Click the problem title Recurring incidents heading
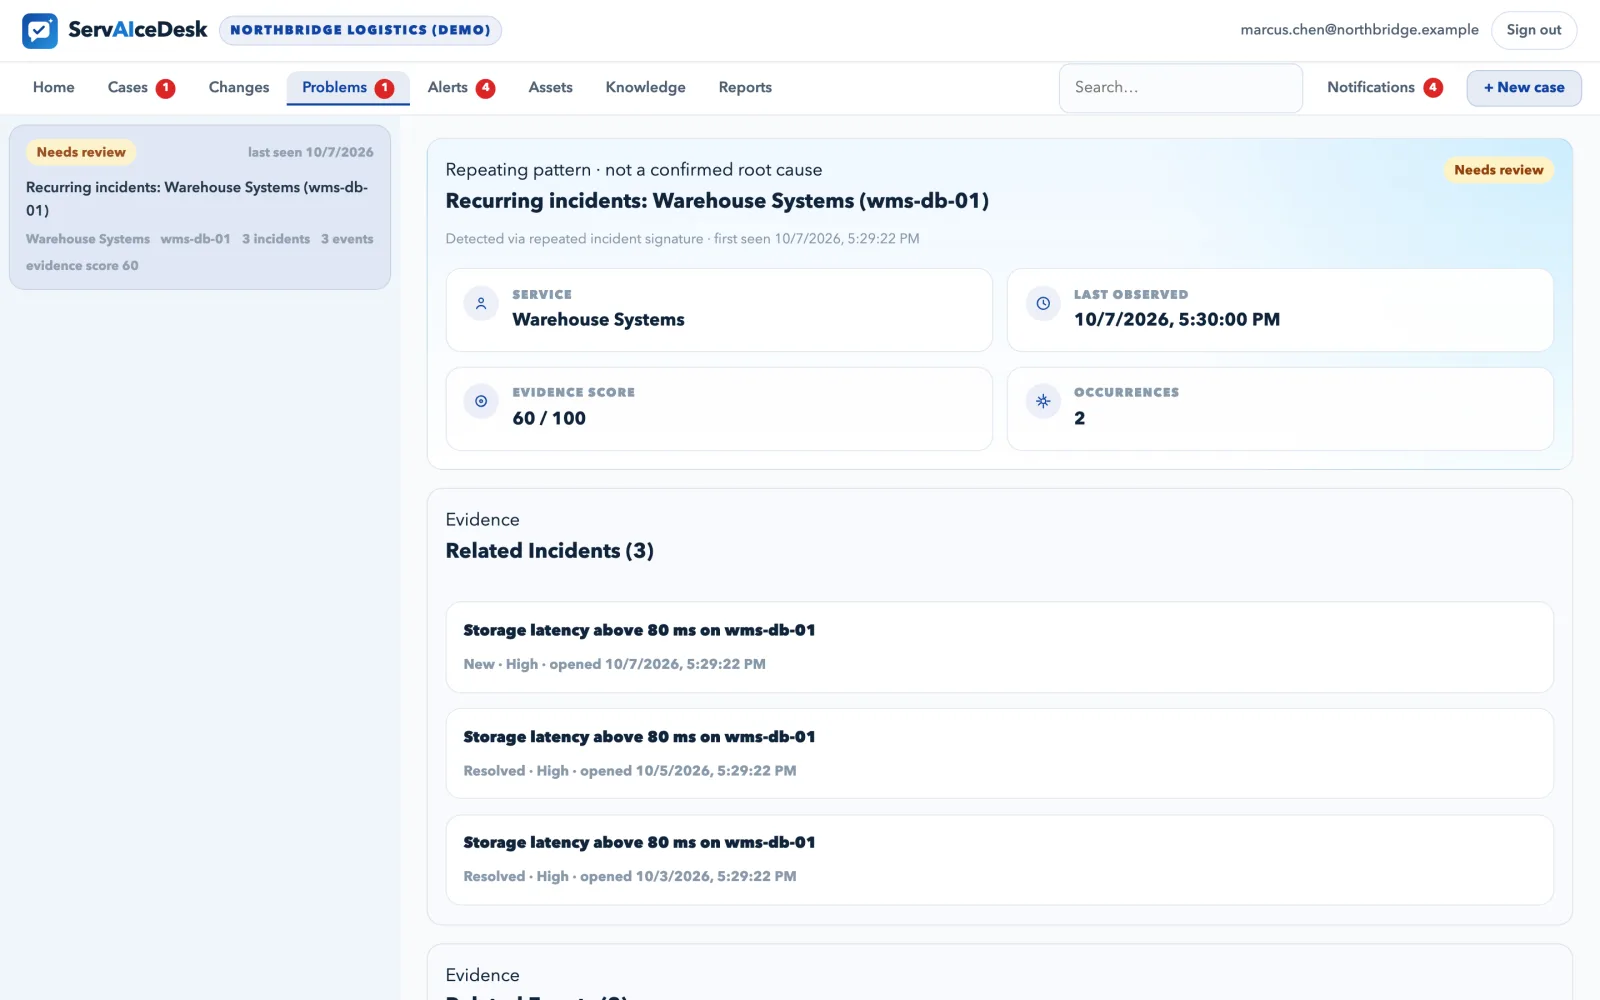The width and height of the screenshot is (1600, 1000). point(717,201)
